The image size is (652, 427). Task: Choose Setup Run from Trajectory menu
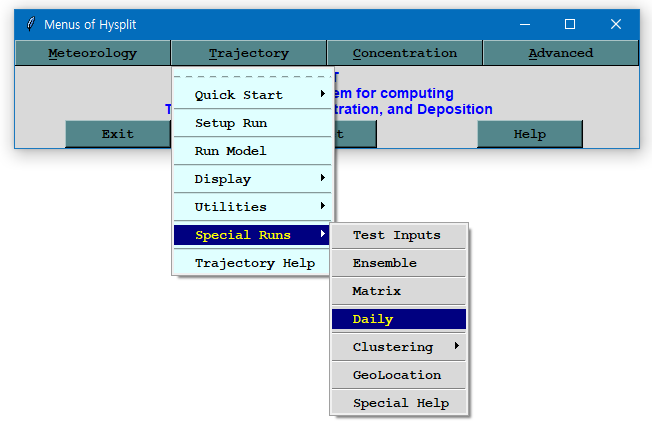(252, 123)
